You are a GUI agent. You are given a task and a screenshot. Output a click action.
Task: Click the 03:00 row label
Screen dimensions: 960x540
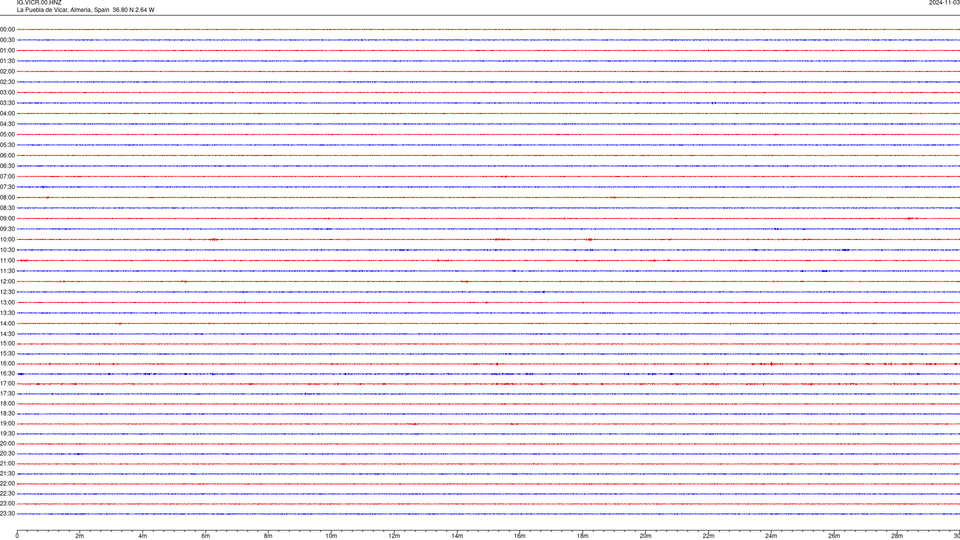(x=7, y=92)
